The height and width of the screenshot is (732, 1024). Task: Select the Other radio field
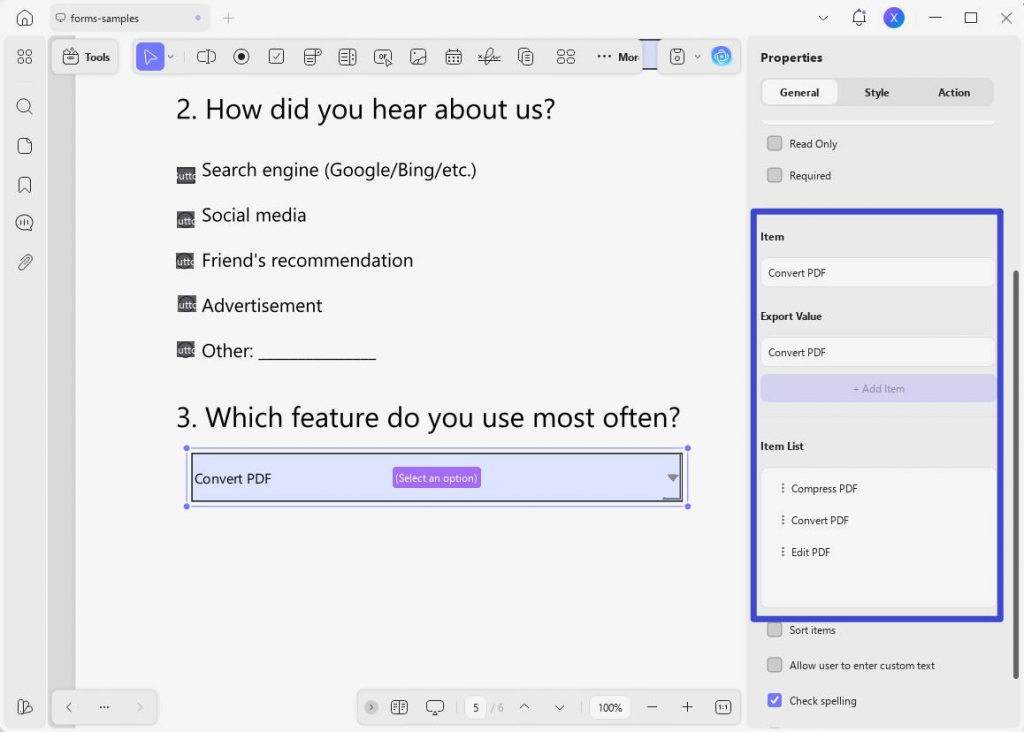click(x=186, y=349)
